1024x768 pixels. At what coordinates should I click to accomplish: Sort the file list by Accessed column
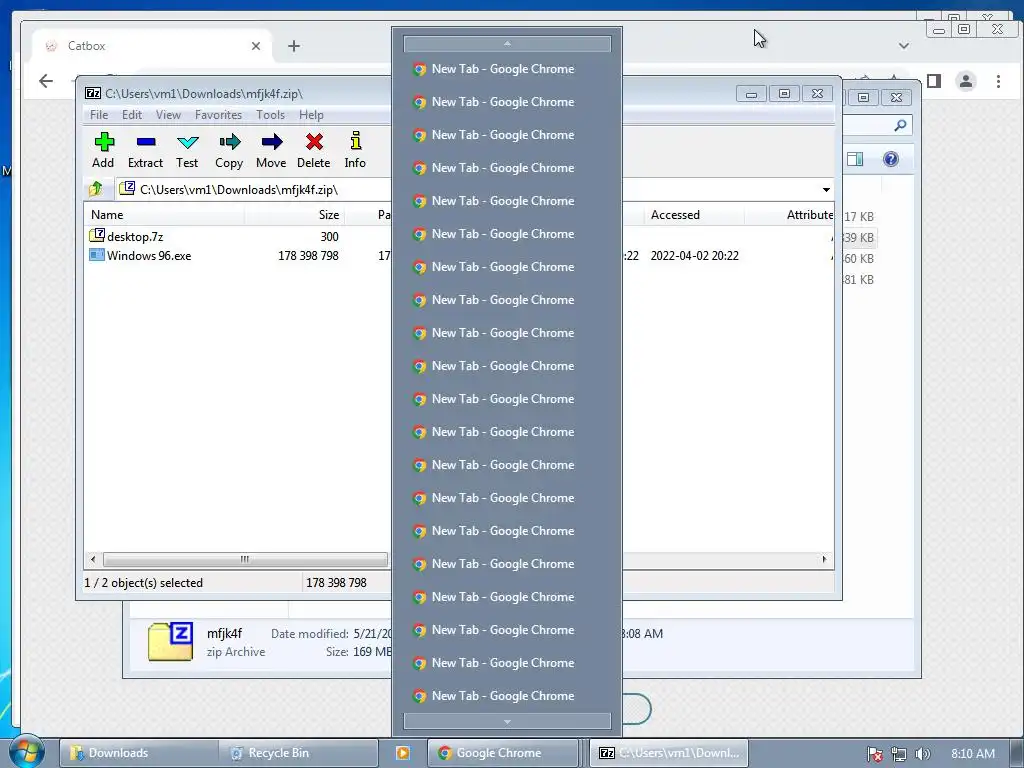(x=694, y=215)
